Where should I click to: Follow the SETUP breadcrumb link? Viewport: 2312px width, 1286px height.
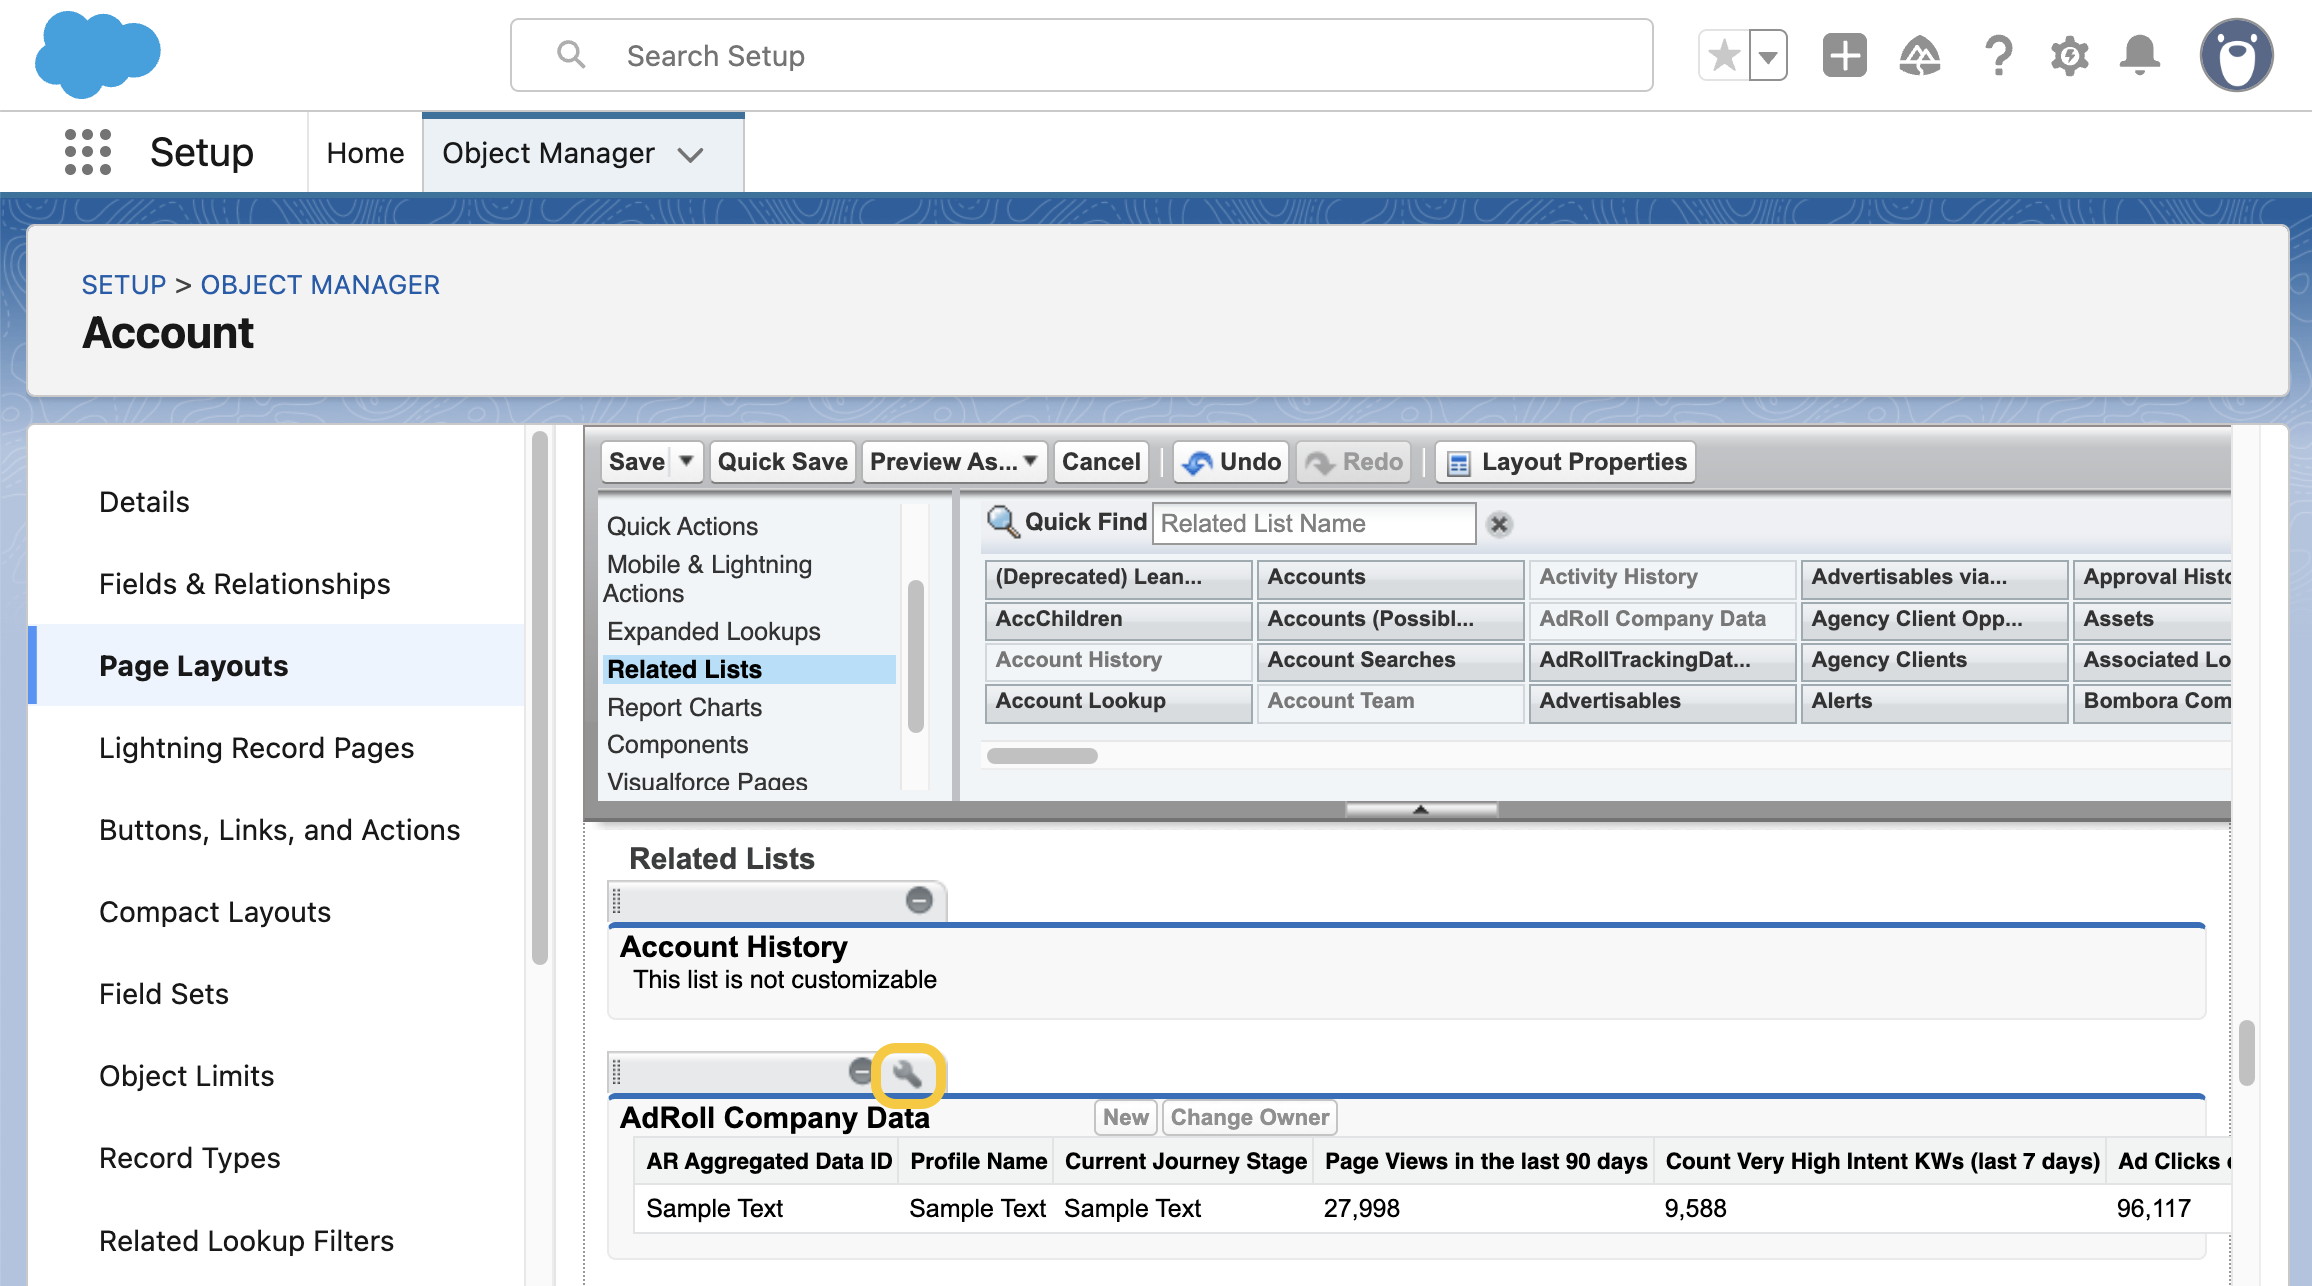pyautogui.click(x=124, y=285)
